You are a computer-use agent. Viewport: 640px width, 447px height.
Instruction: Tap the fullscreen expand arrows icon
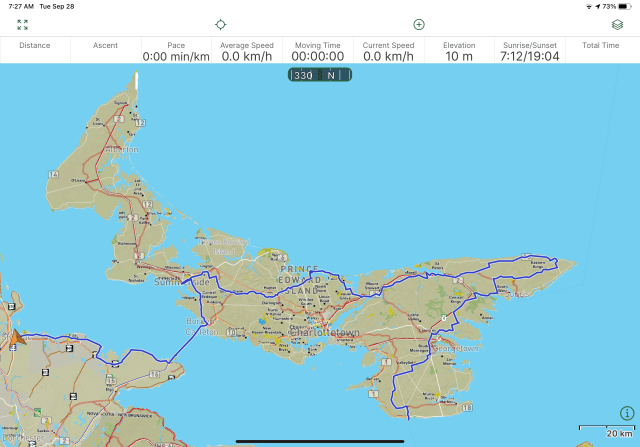[22, 24]
